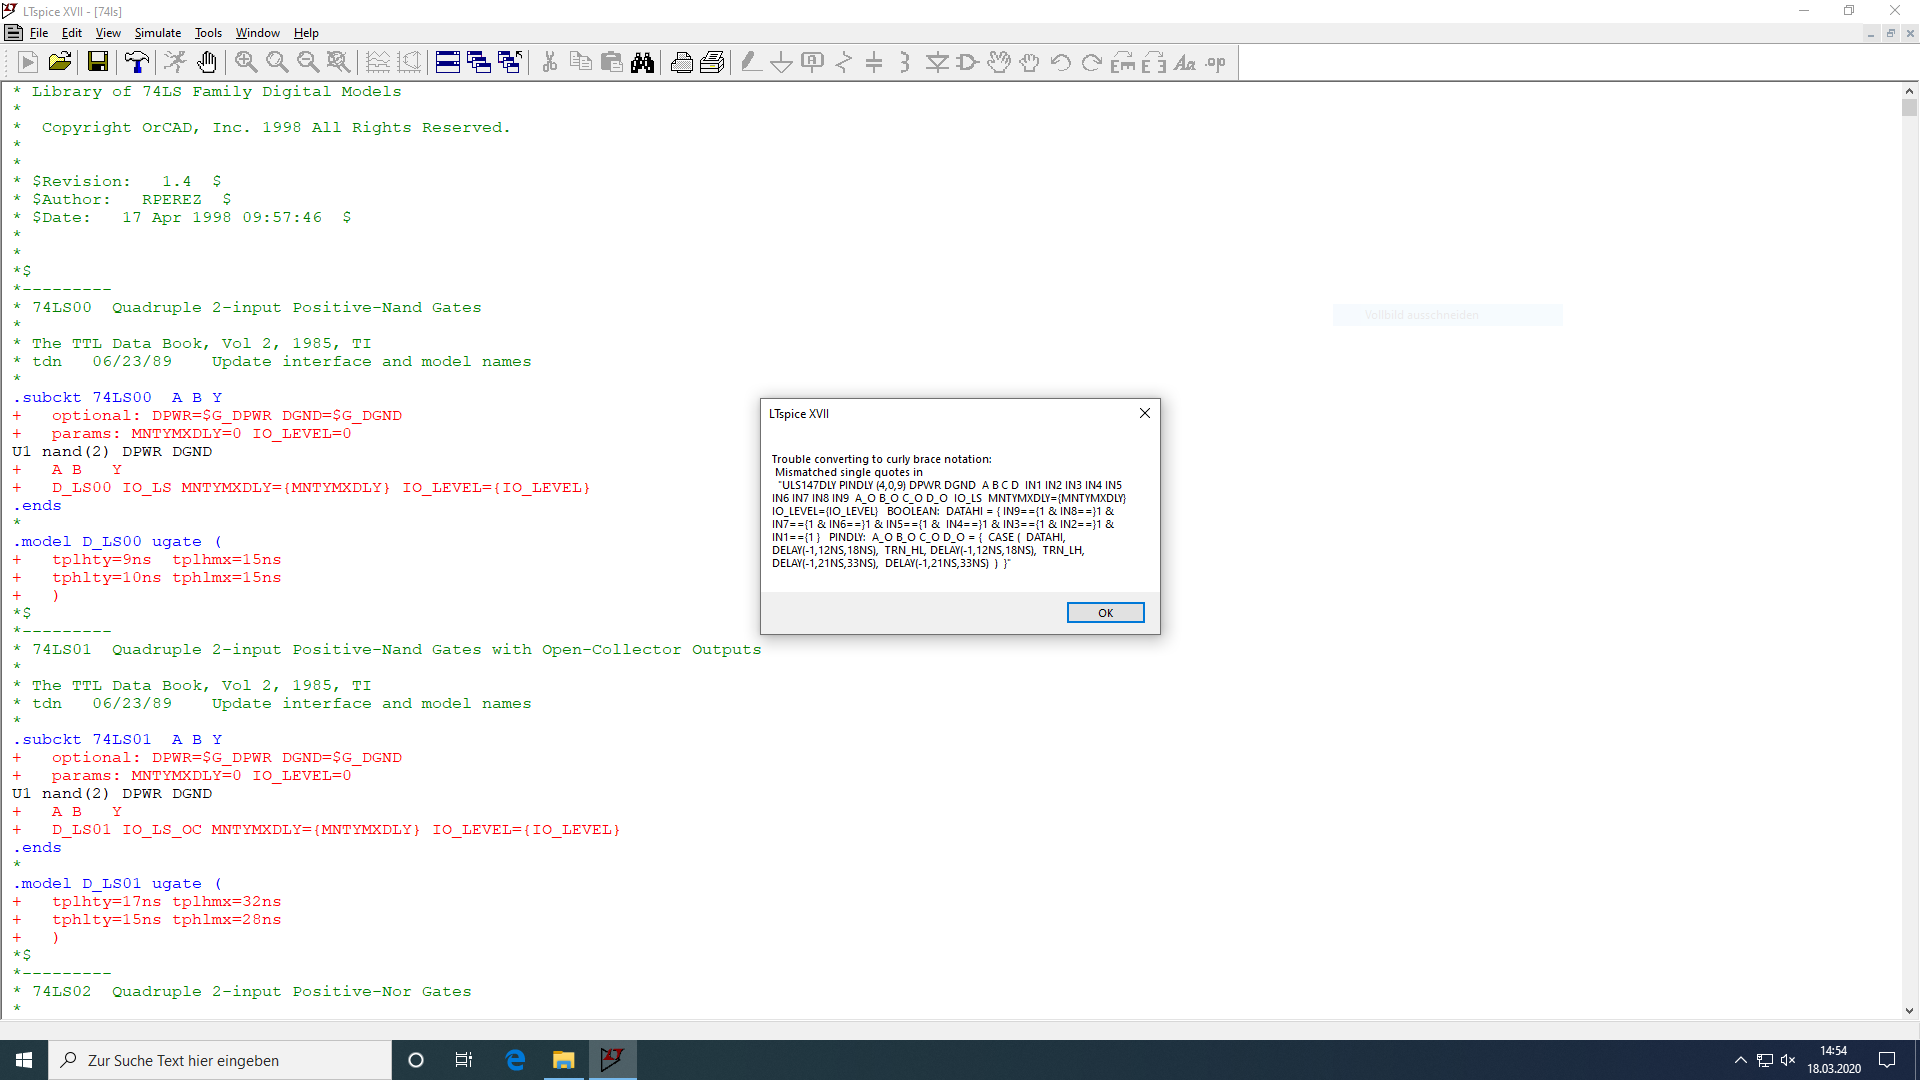Save the file with the floppy disk icon
Screen dimensions: 1920x1080
coord(98,63)
